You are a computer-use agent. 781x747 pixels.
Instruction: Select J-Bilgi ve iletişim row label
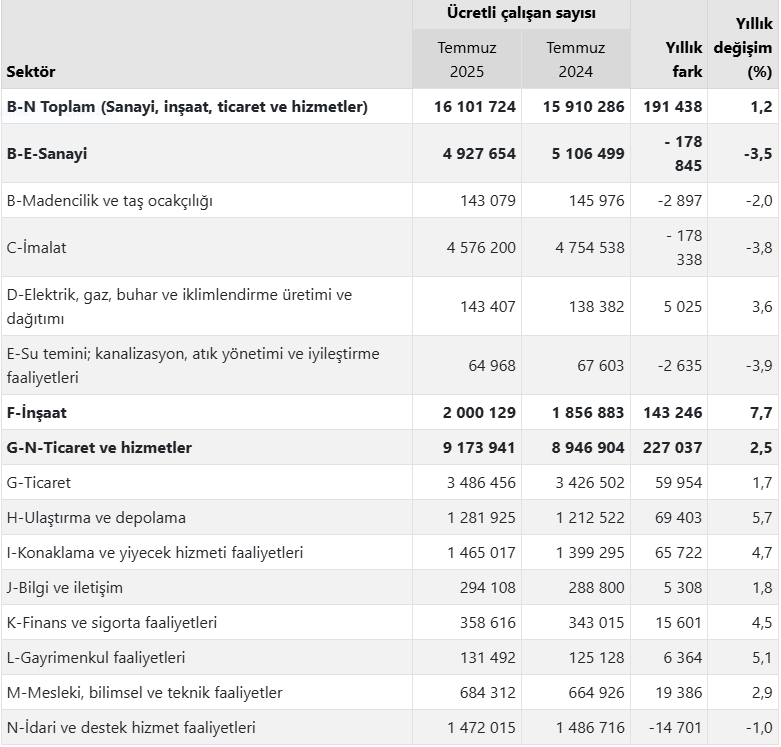[x=64, y=588]
